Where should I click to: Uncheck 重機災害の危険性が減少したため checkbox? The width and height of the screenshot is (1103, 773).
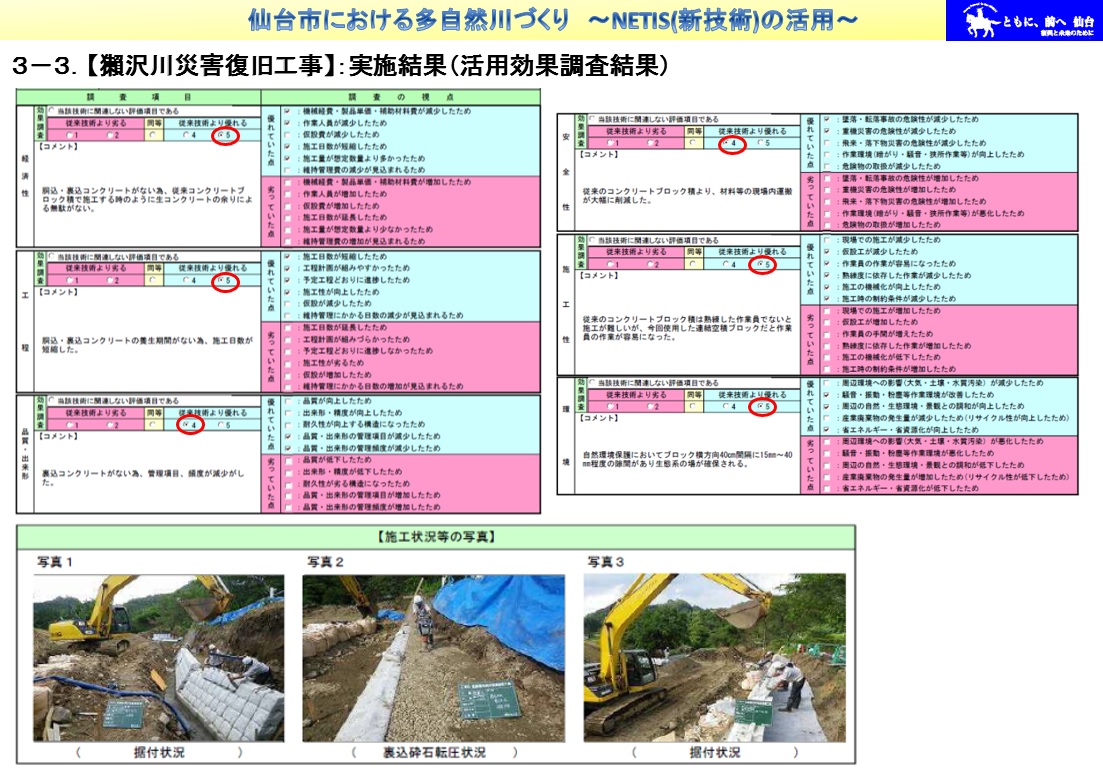[826, 131]
